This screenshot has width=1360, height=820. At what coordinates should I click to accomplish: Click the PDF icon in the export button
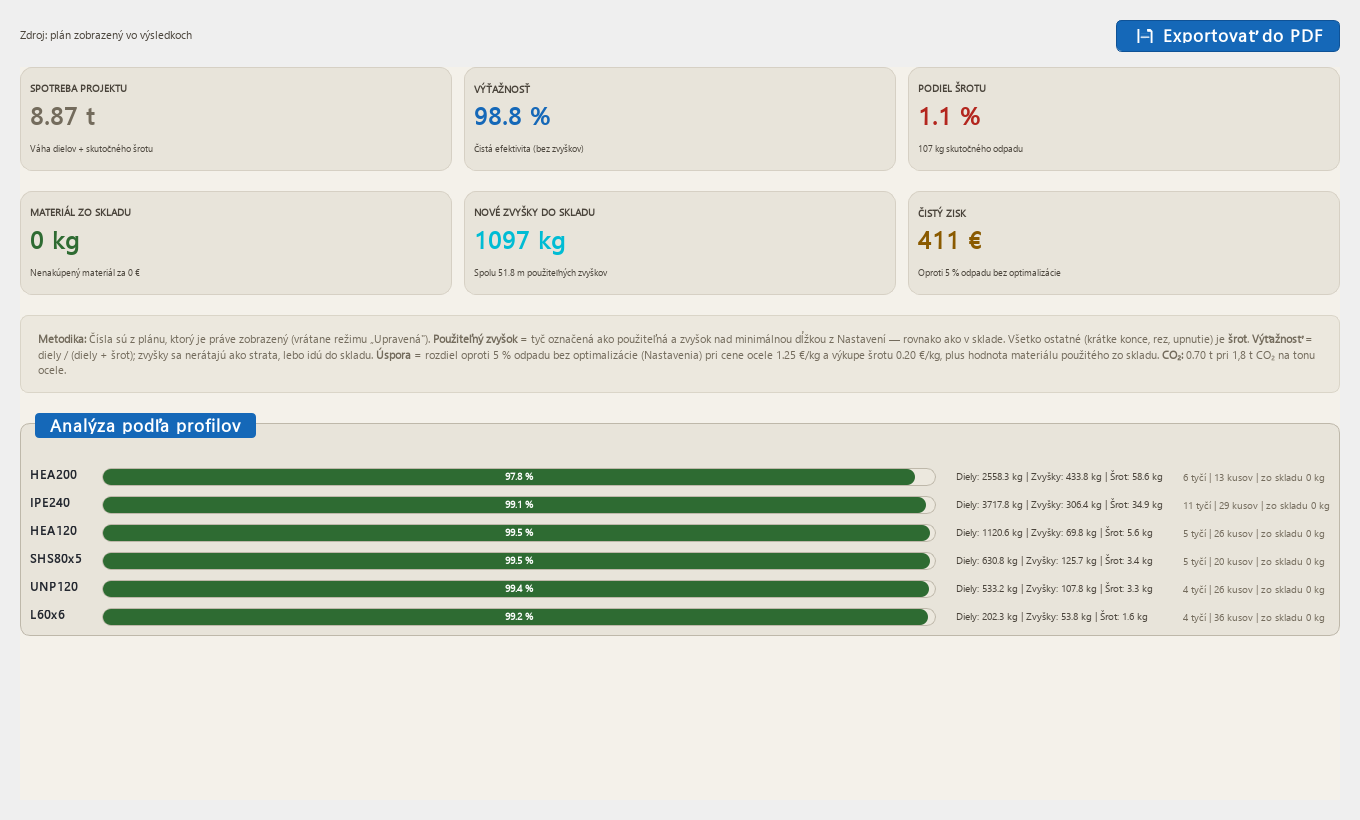click(x=1145, y=36)
